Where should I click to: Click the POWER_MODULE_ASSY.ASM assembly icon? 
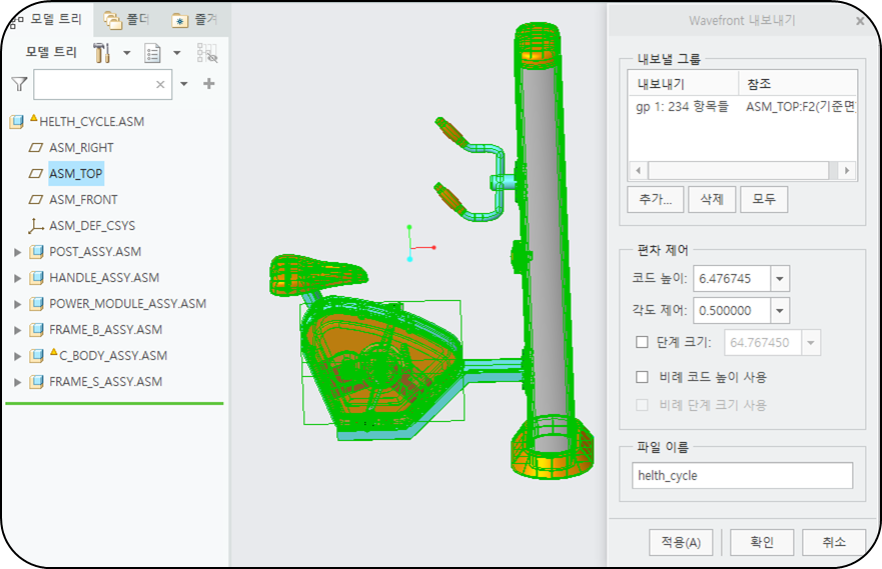pos(37,304)
